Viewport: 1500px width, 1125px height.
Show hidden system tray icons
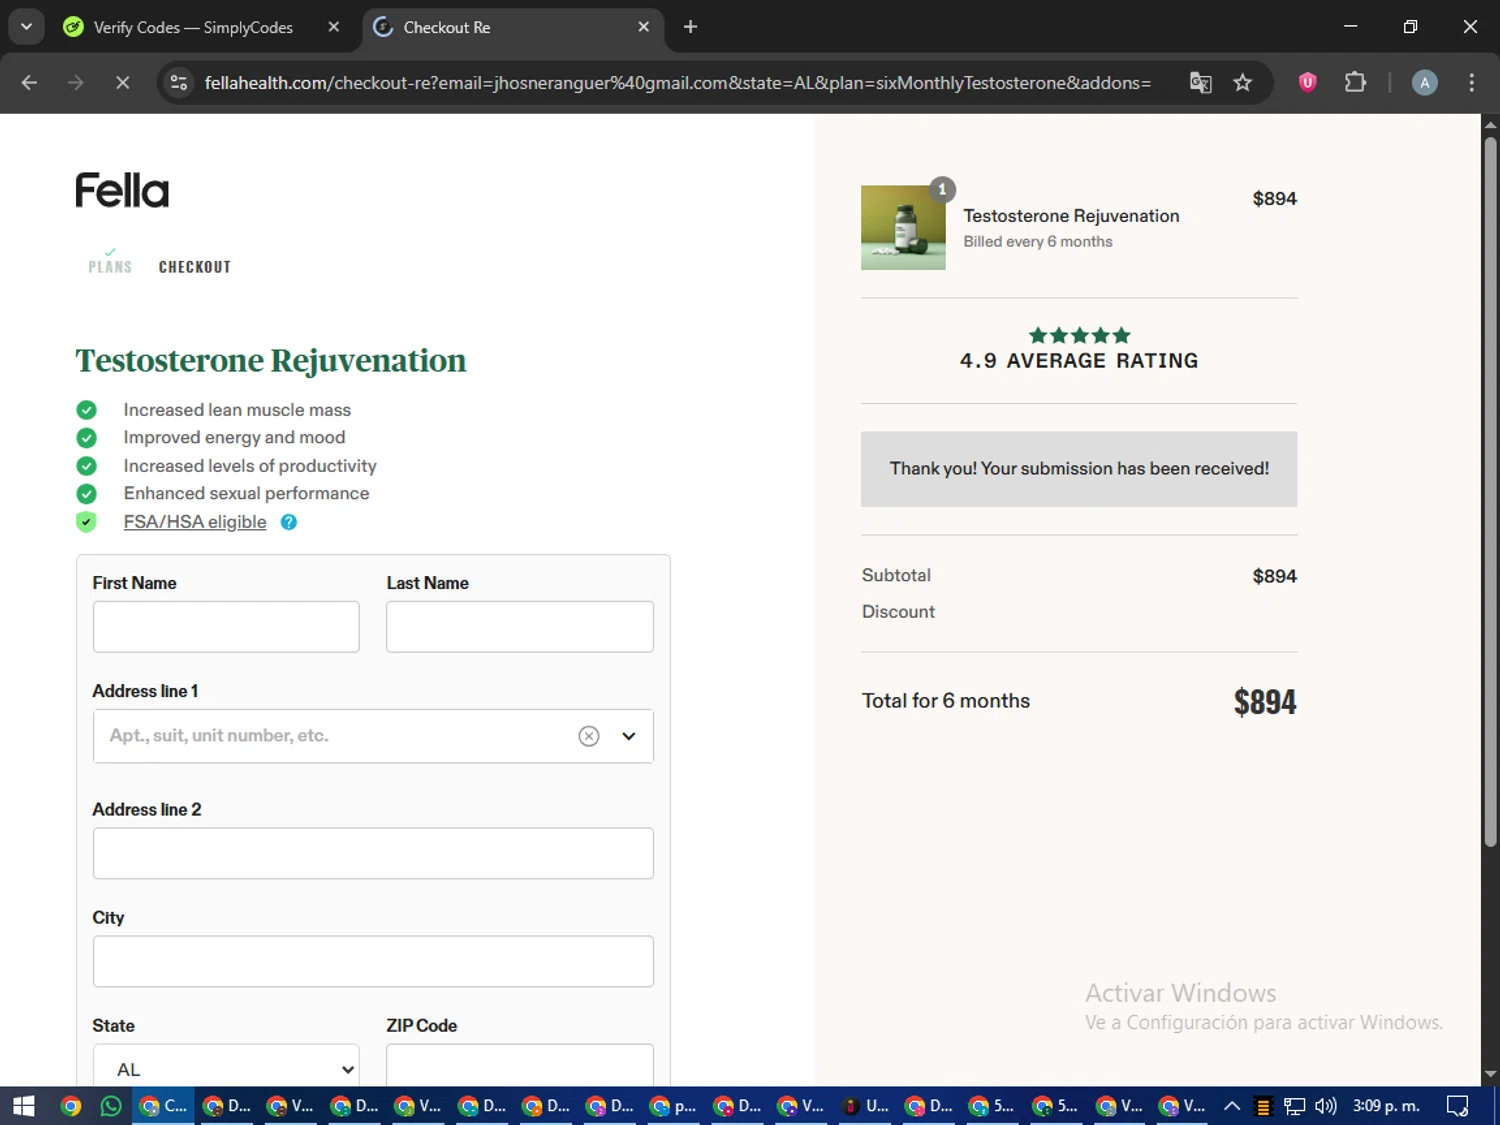pyautogui.click(x=1232, y=1106)
